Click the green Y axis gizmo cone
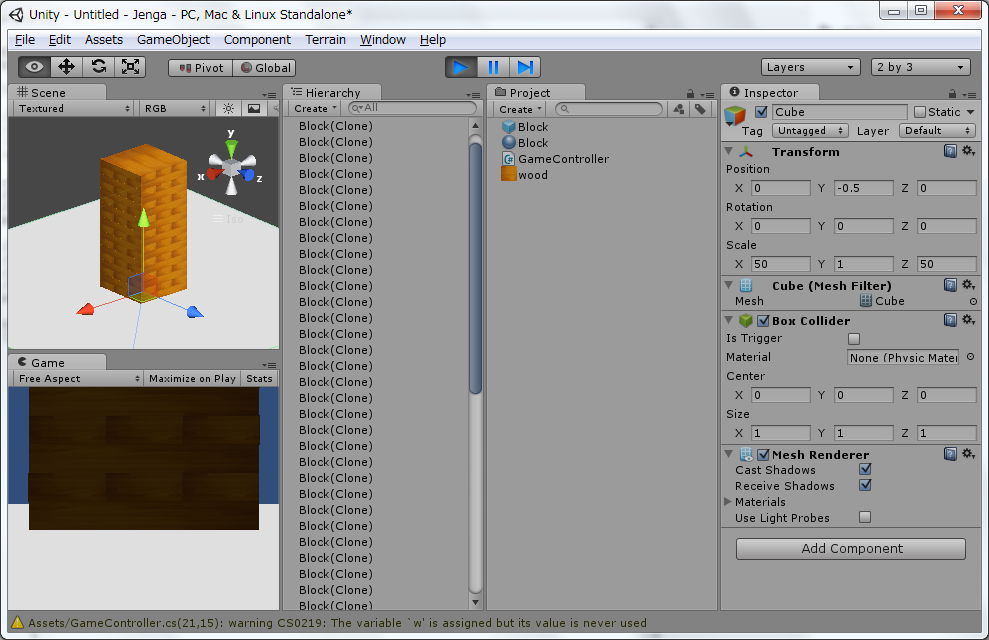 point(231,148)
